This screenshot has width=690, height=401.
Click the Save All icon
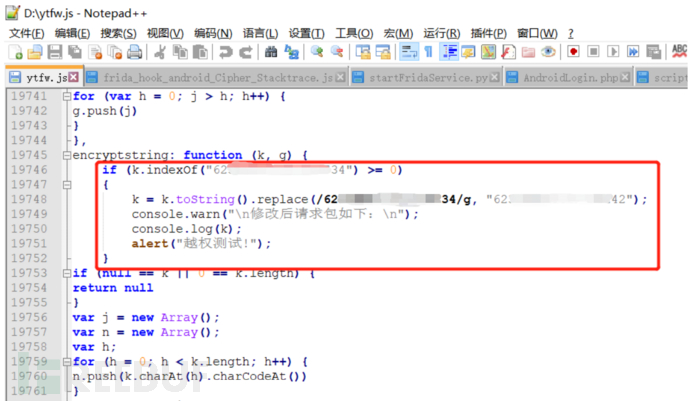[75, 52]
